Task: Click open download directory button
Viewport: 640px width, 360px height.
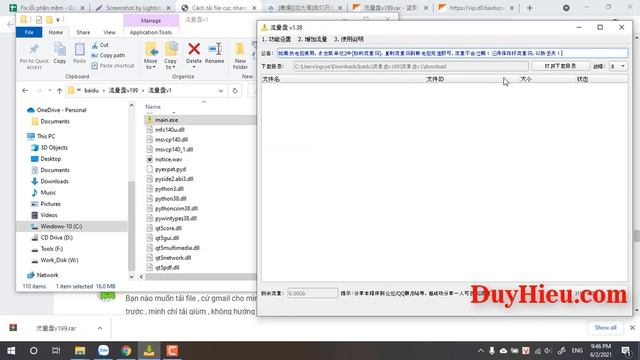Action: (x=560, y=66)
